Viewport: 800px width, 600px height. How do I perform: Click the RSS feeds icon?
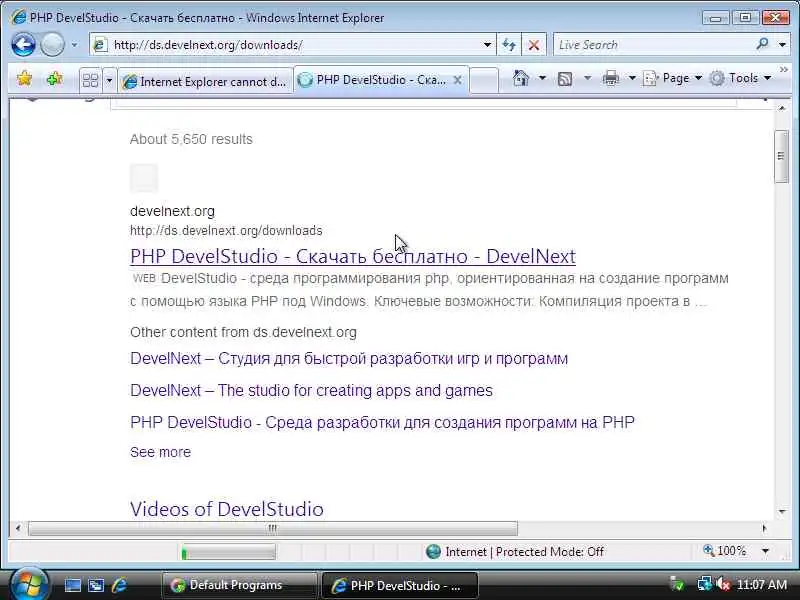pyautogui.click(x=565, y=79)
